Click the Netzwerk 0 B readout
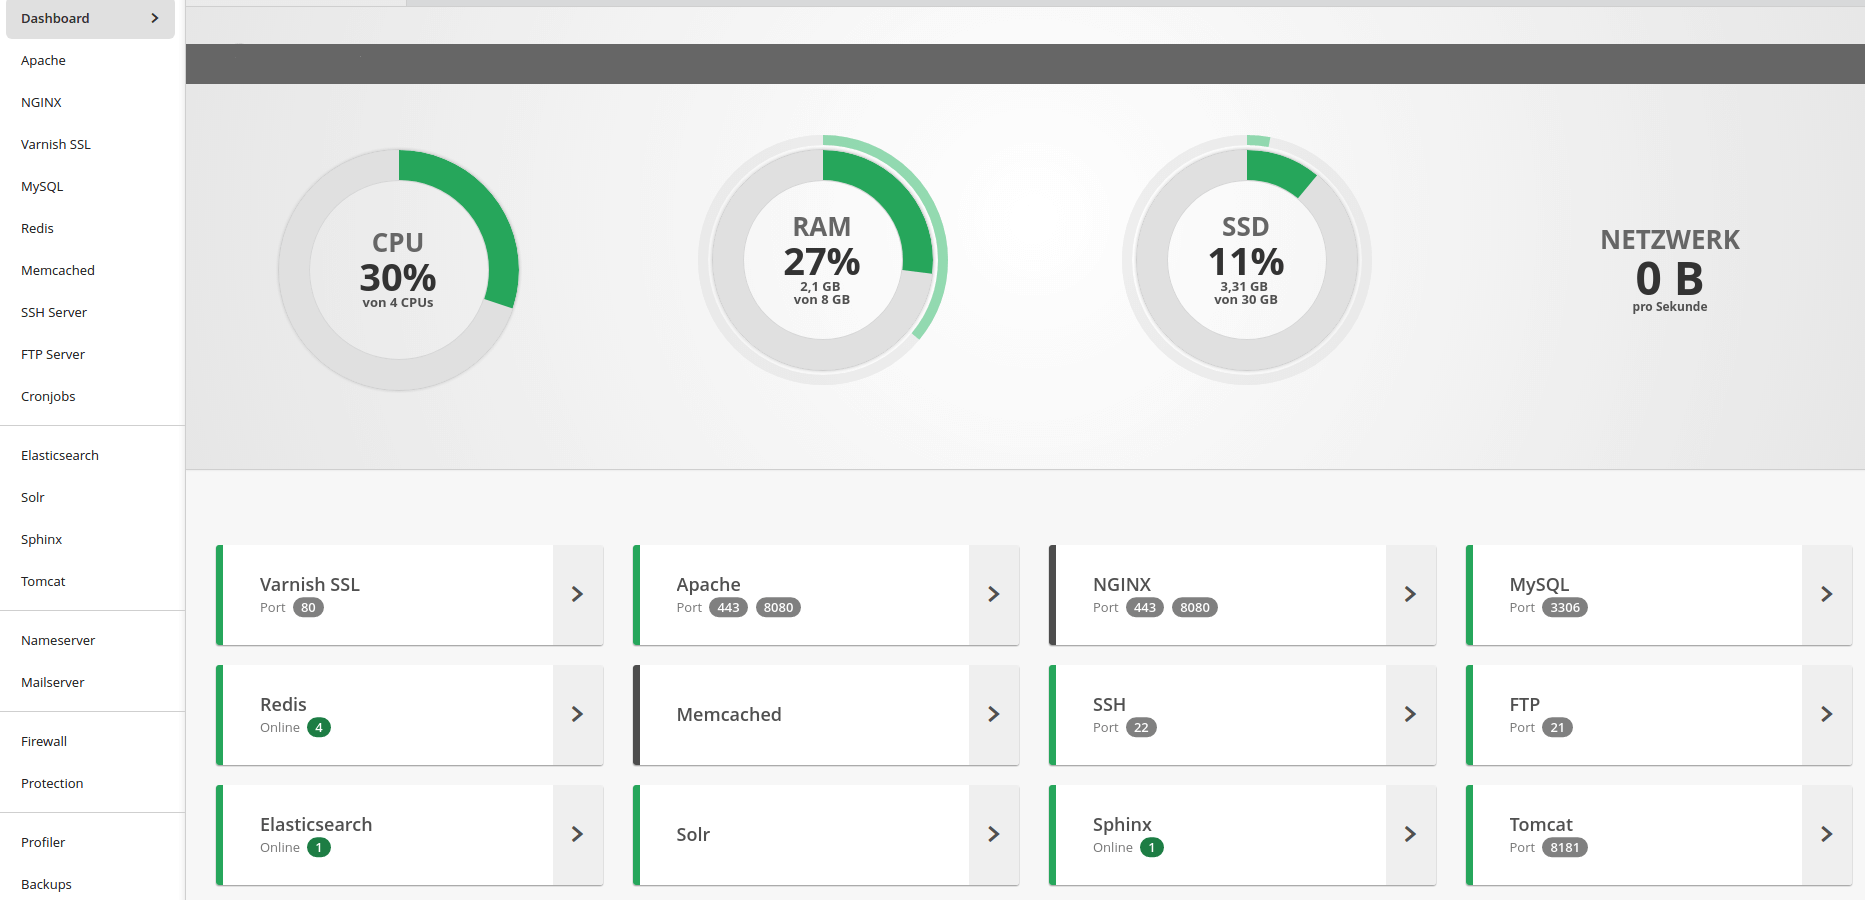 (x=1670, y=270)
